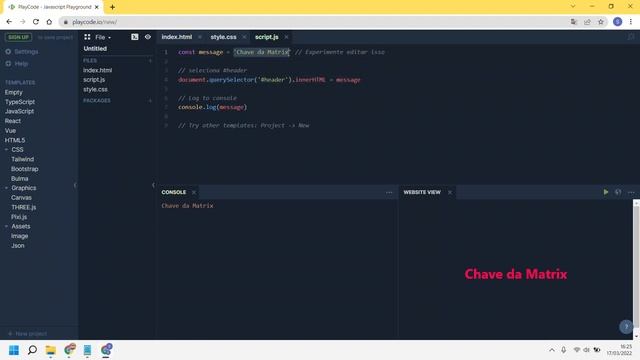Open a new browser tab
The width and height of the screenshot is (640, 360).
coord(112,7)
